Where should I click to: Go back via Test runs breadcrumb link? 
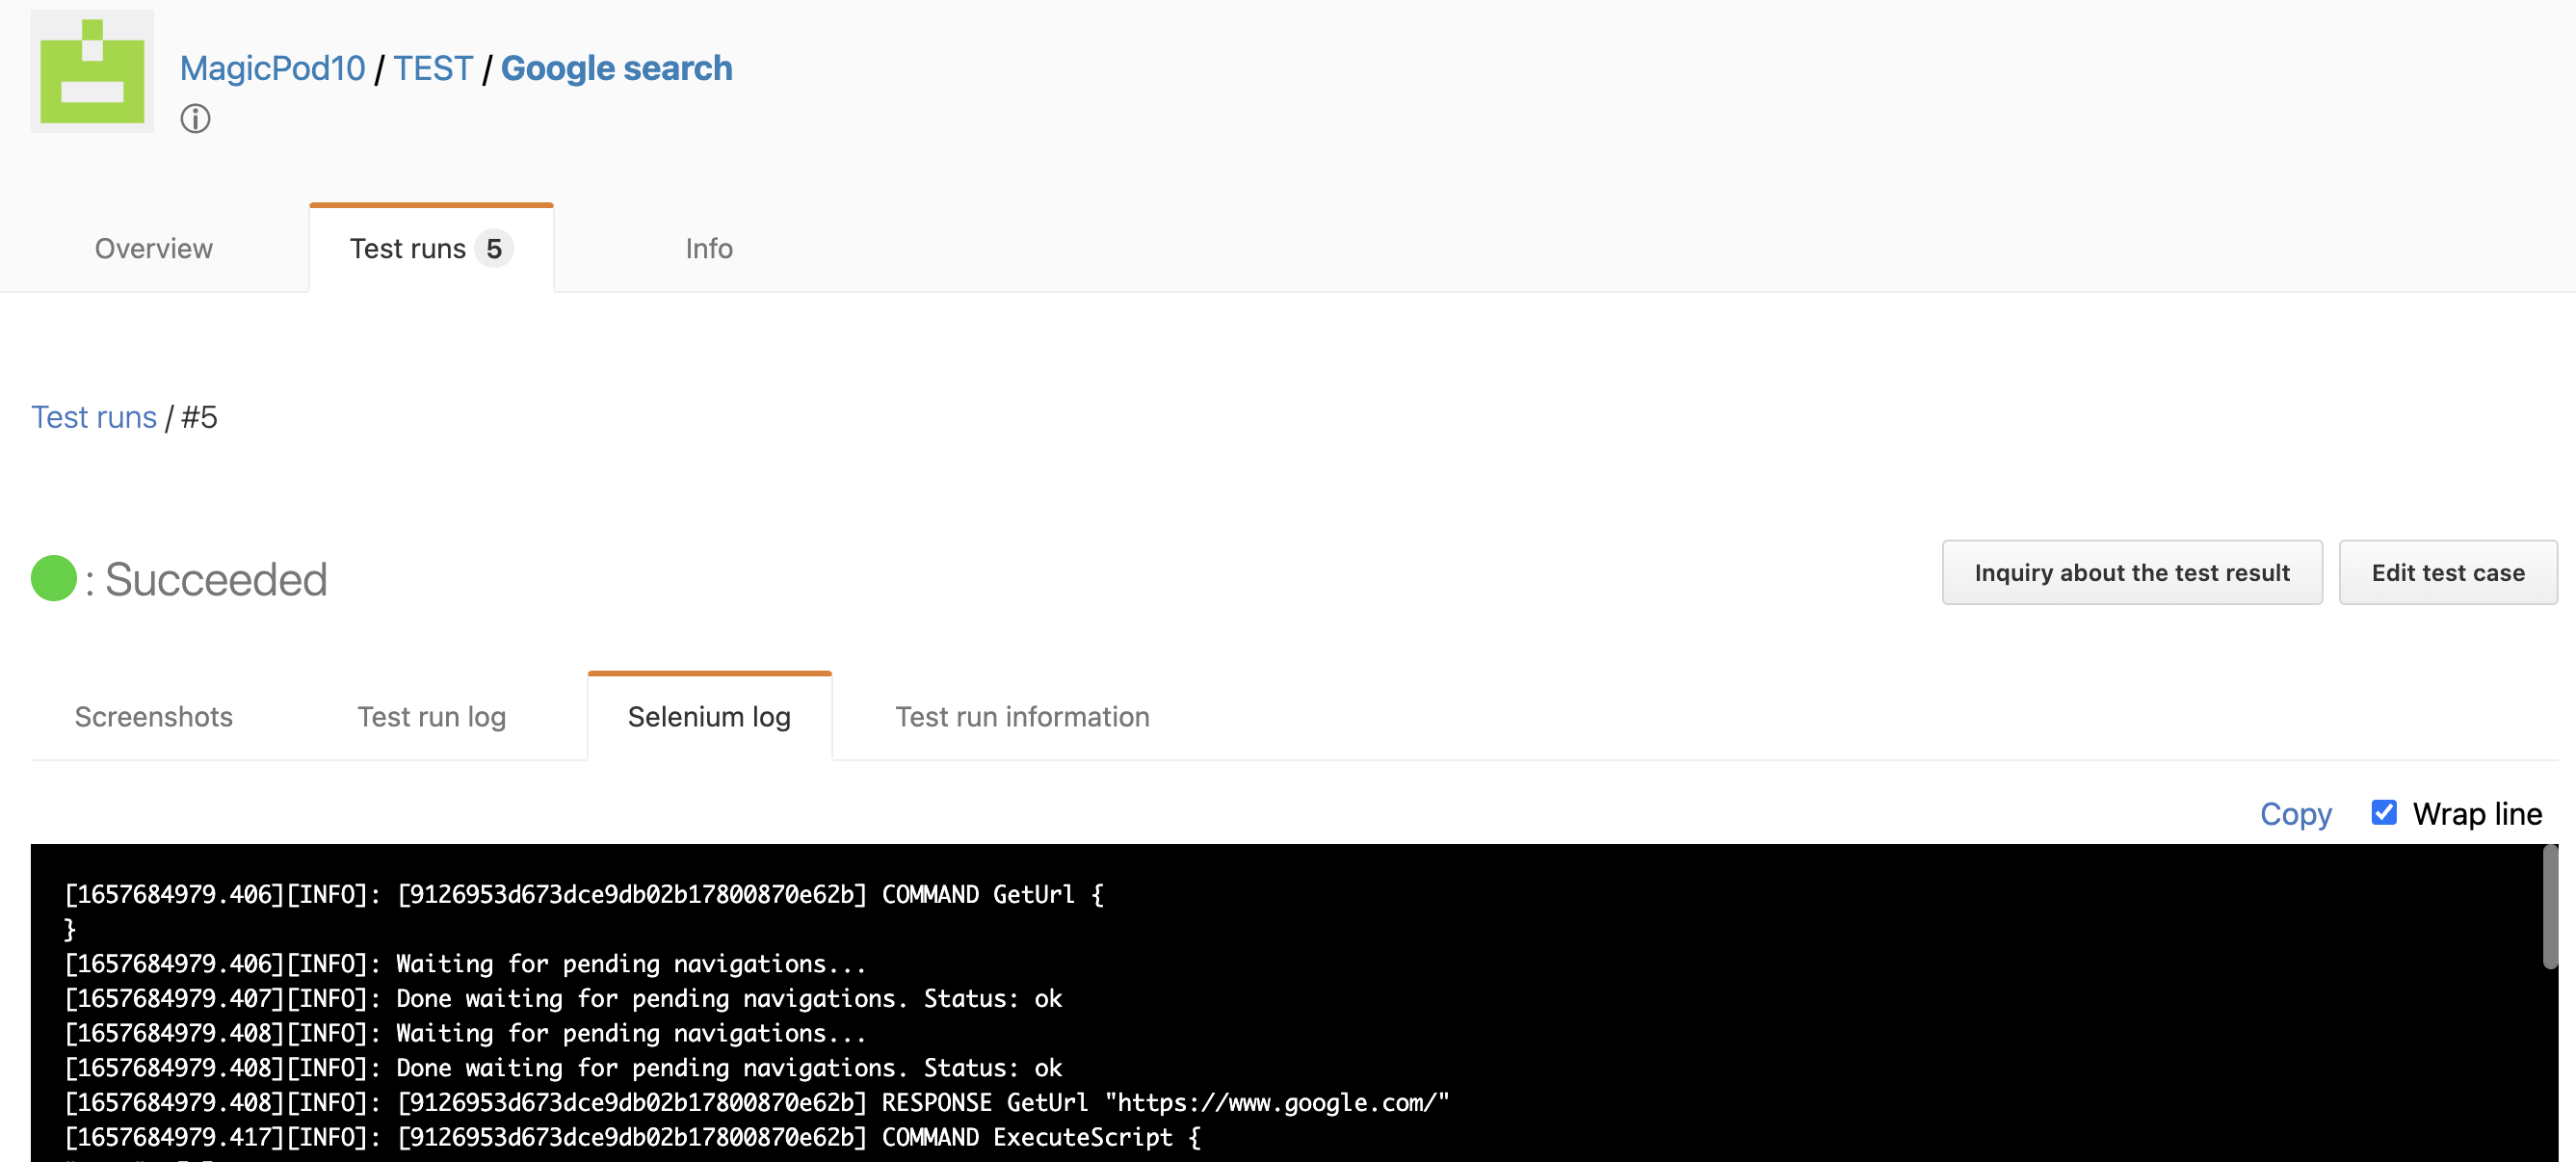94,417
